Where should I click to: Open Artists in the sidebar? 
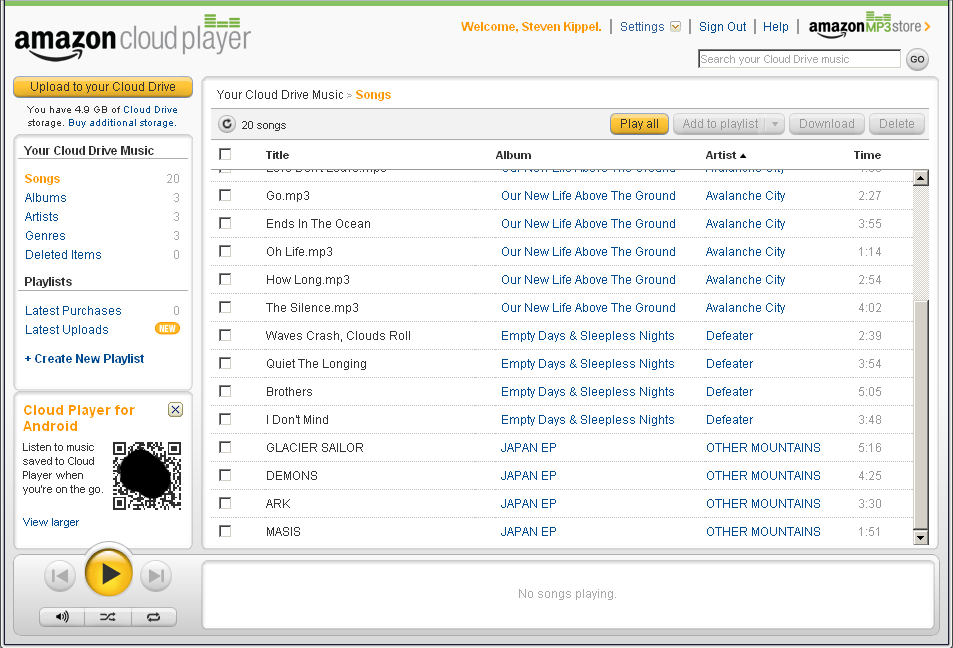click(41, 216)
